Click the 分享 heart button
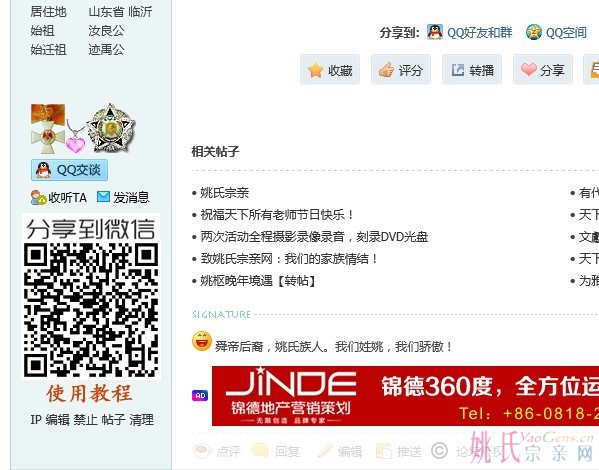Screen dimensions: 599x470 [543, 69]
